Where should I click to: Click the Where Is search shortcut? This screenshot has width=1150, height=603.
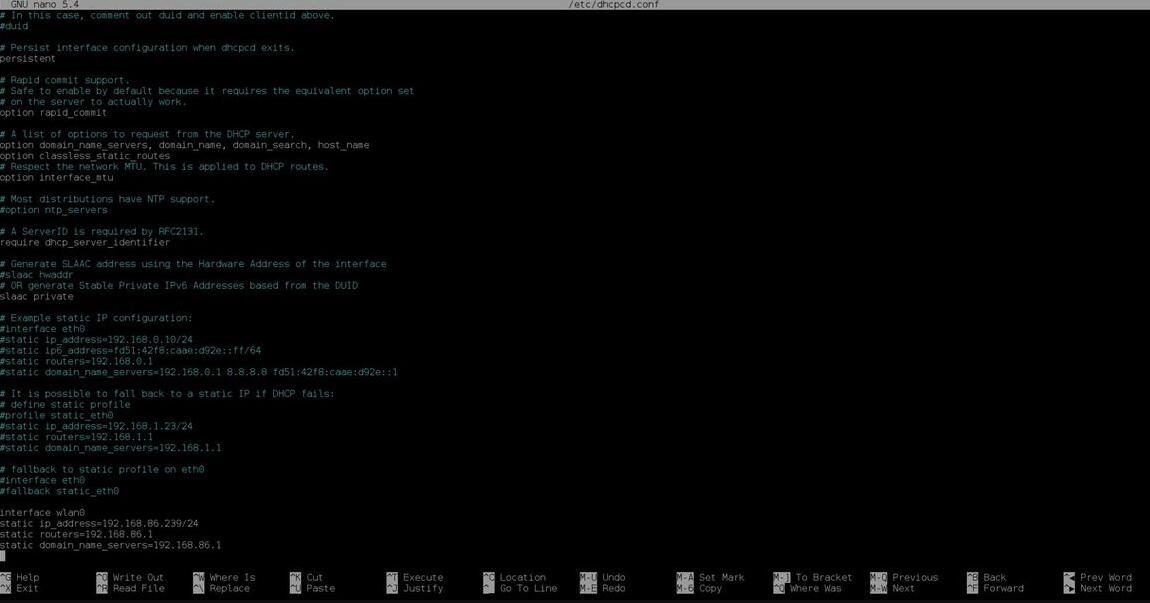232,578
